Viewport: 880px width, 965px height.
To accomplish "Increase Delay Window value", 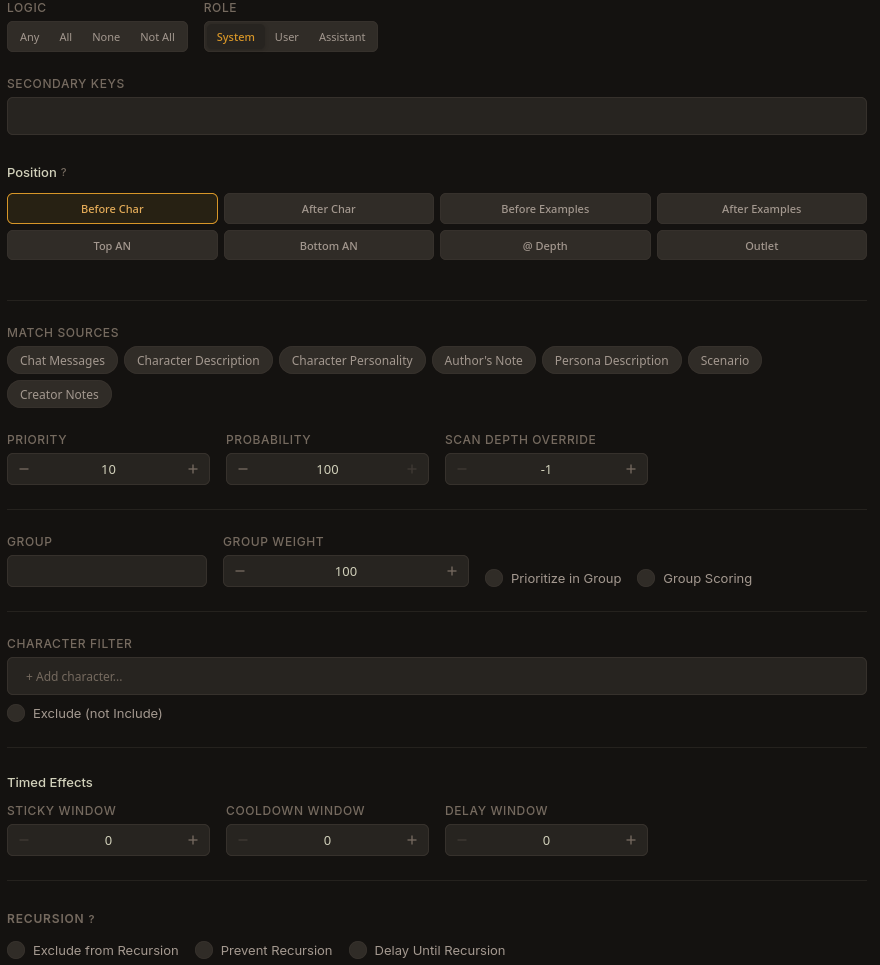I will click(x=631, y=840).
